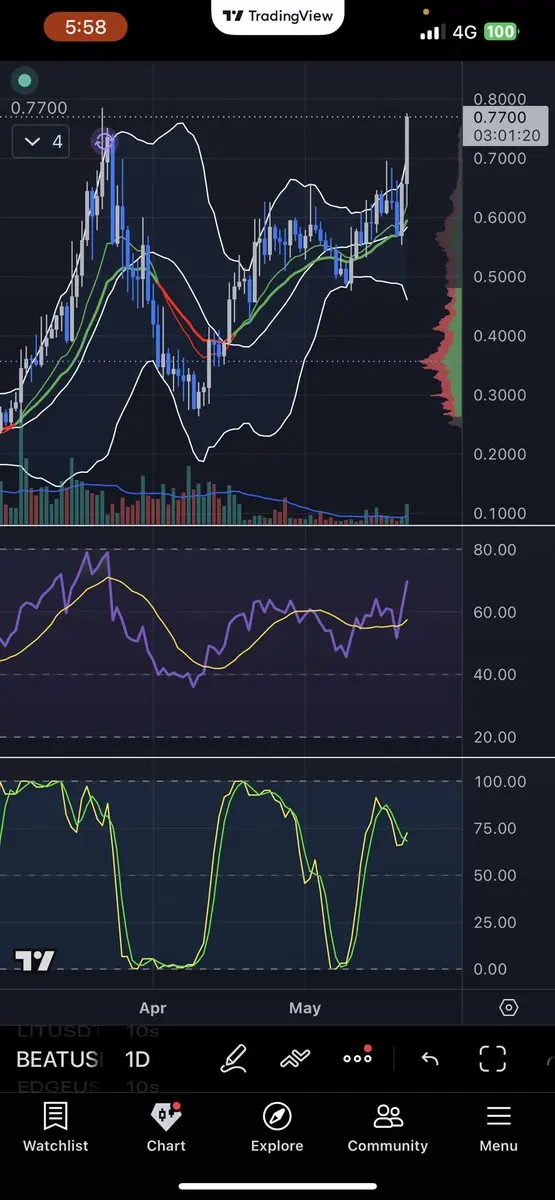Image resolution: width=555 pixels, height=1200 pixels.
Task: Tap the 0.7700 high price label at left
Action: [38, 107]
